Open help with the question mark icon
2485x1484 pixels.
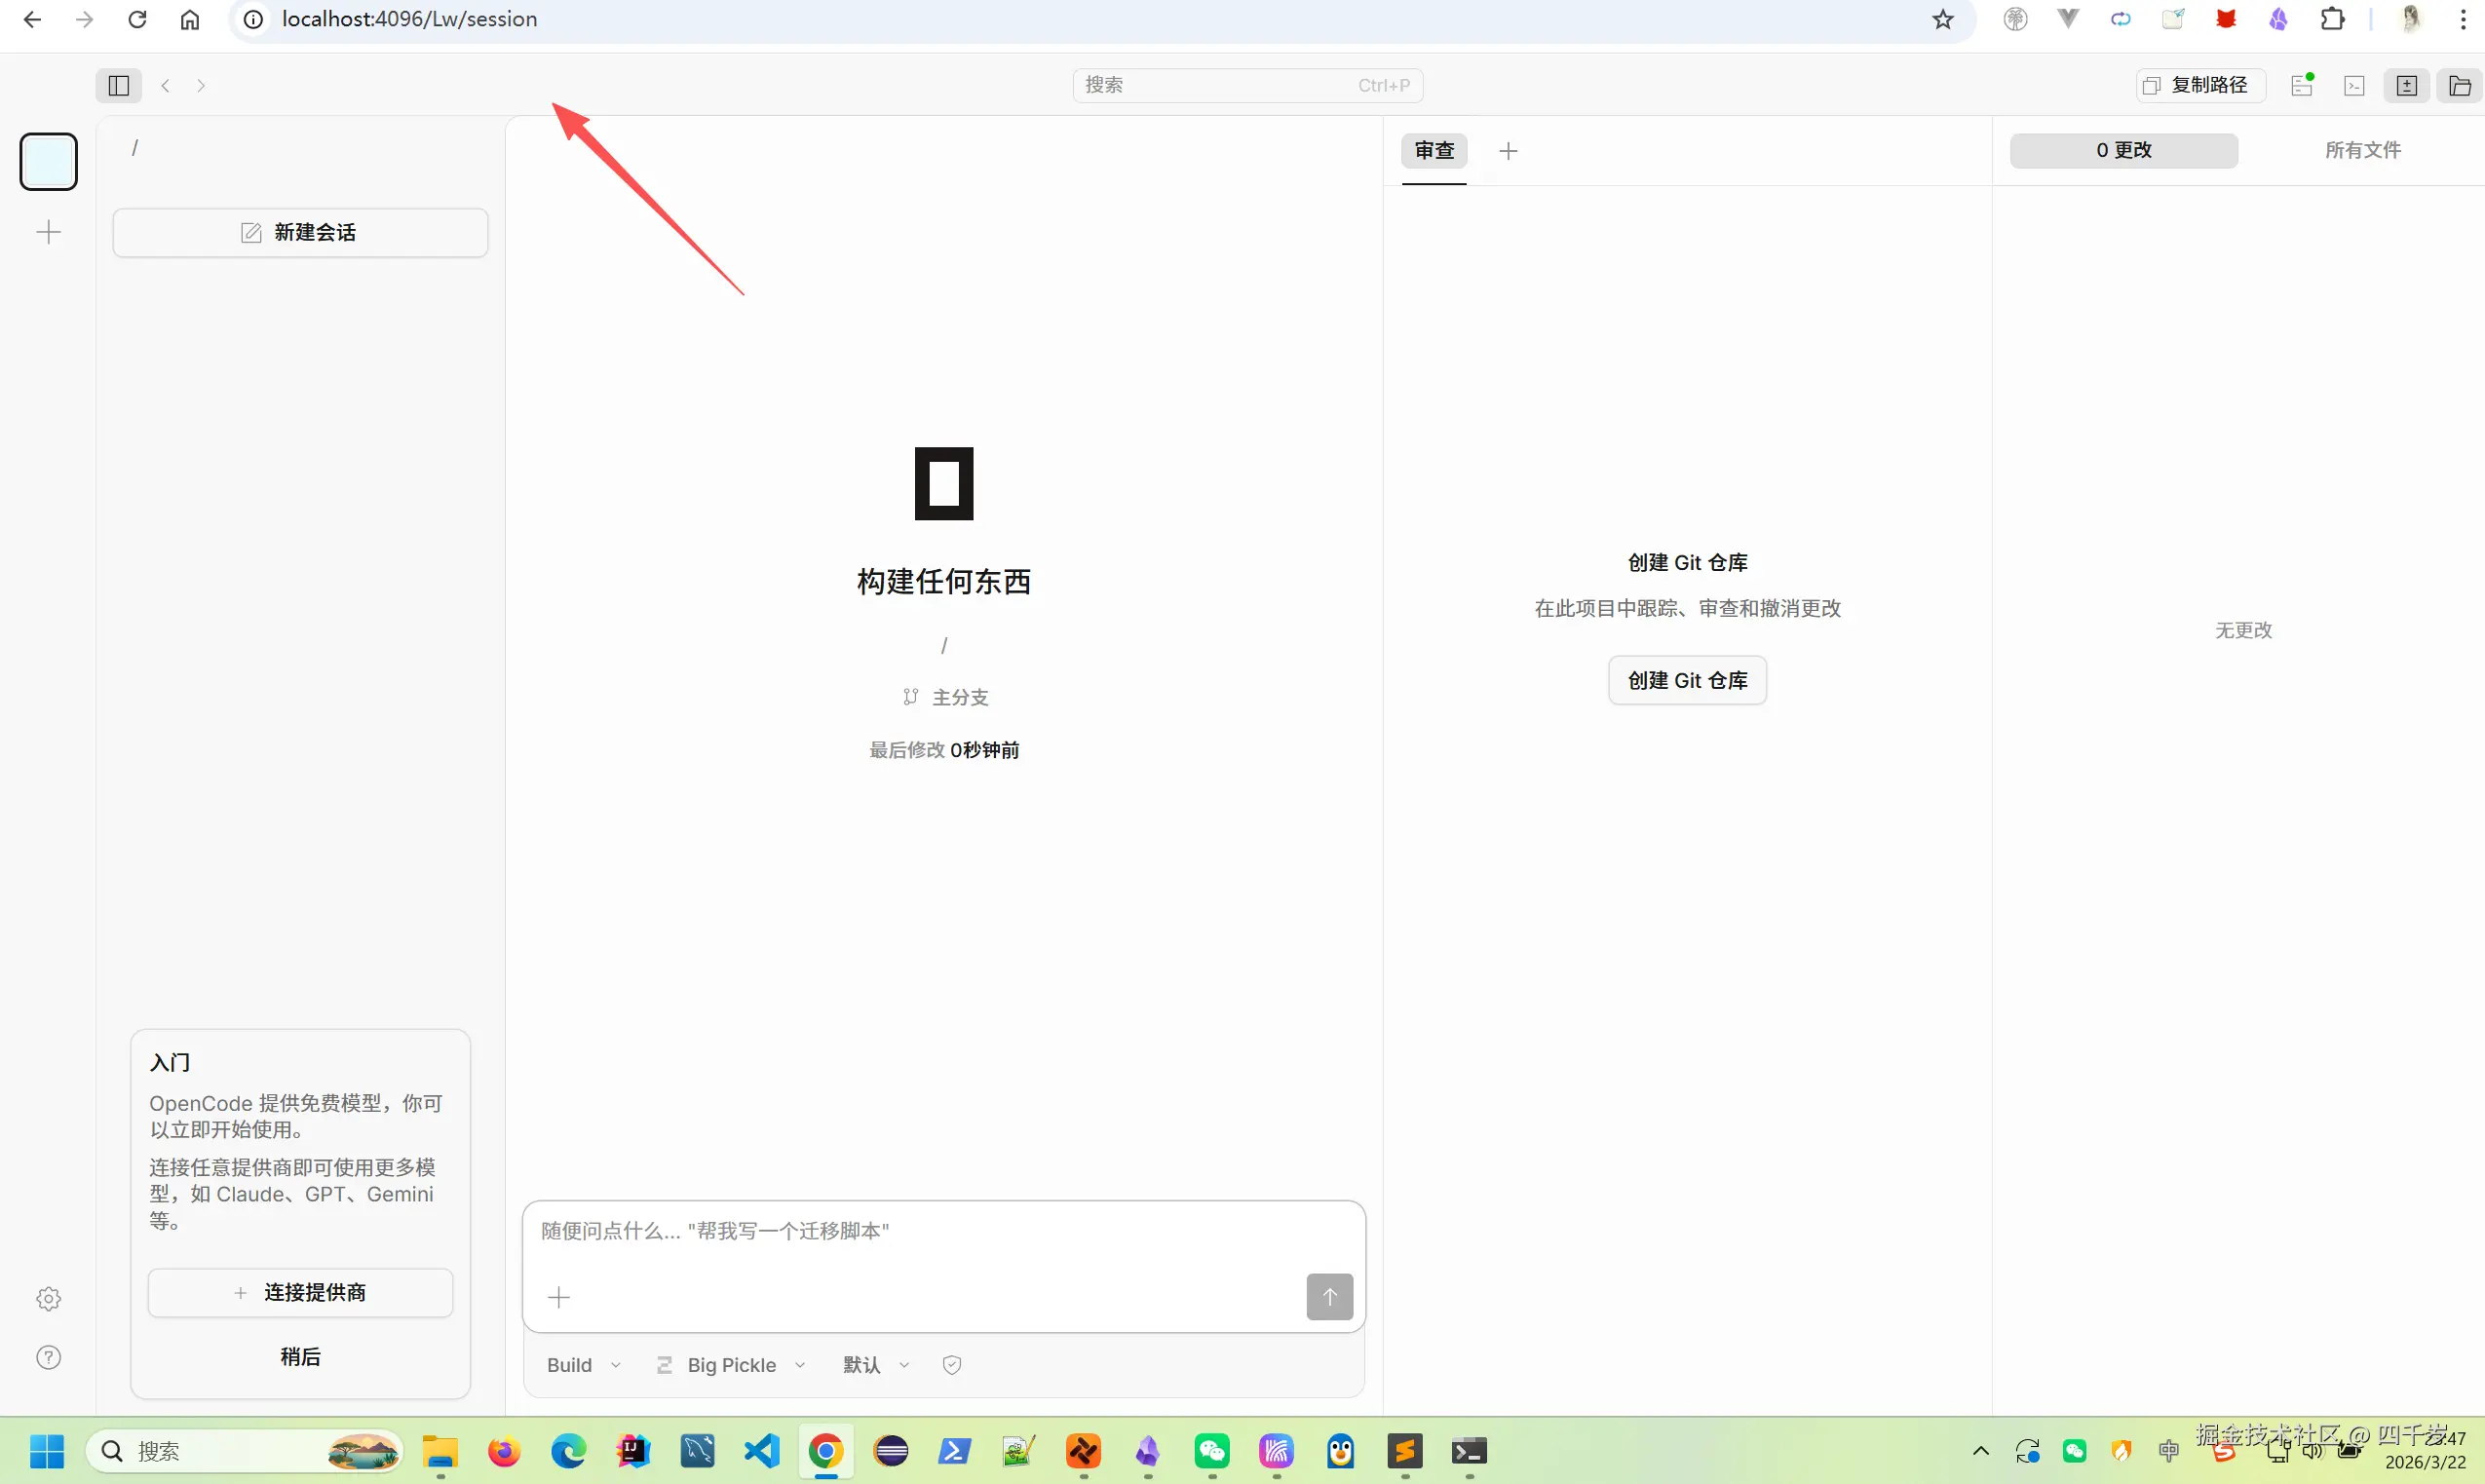pyautogui.click(x=47, y=1357)
